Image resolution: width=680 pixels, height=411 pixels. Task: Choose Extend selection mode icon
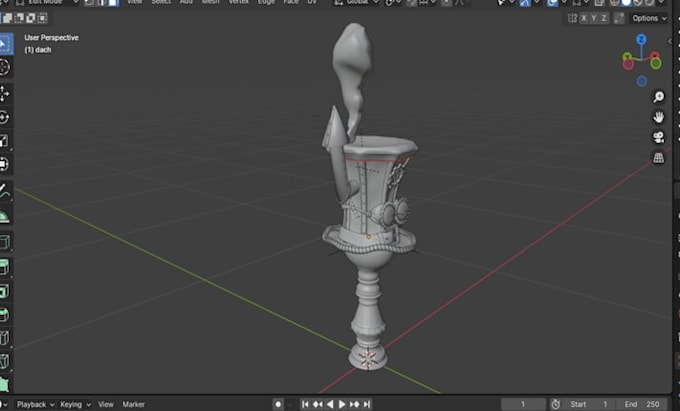[x=8, y=18]
